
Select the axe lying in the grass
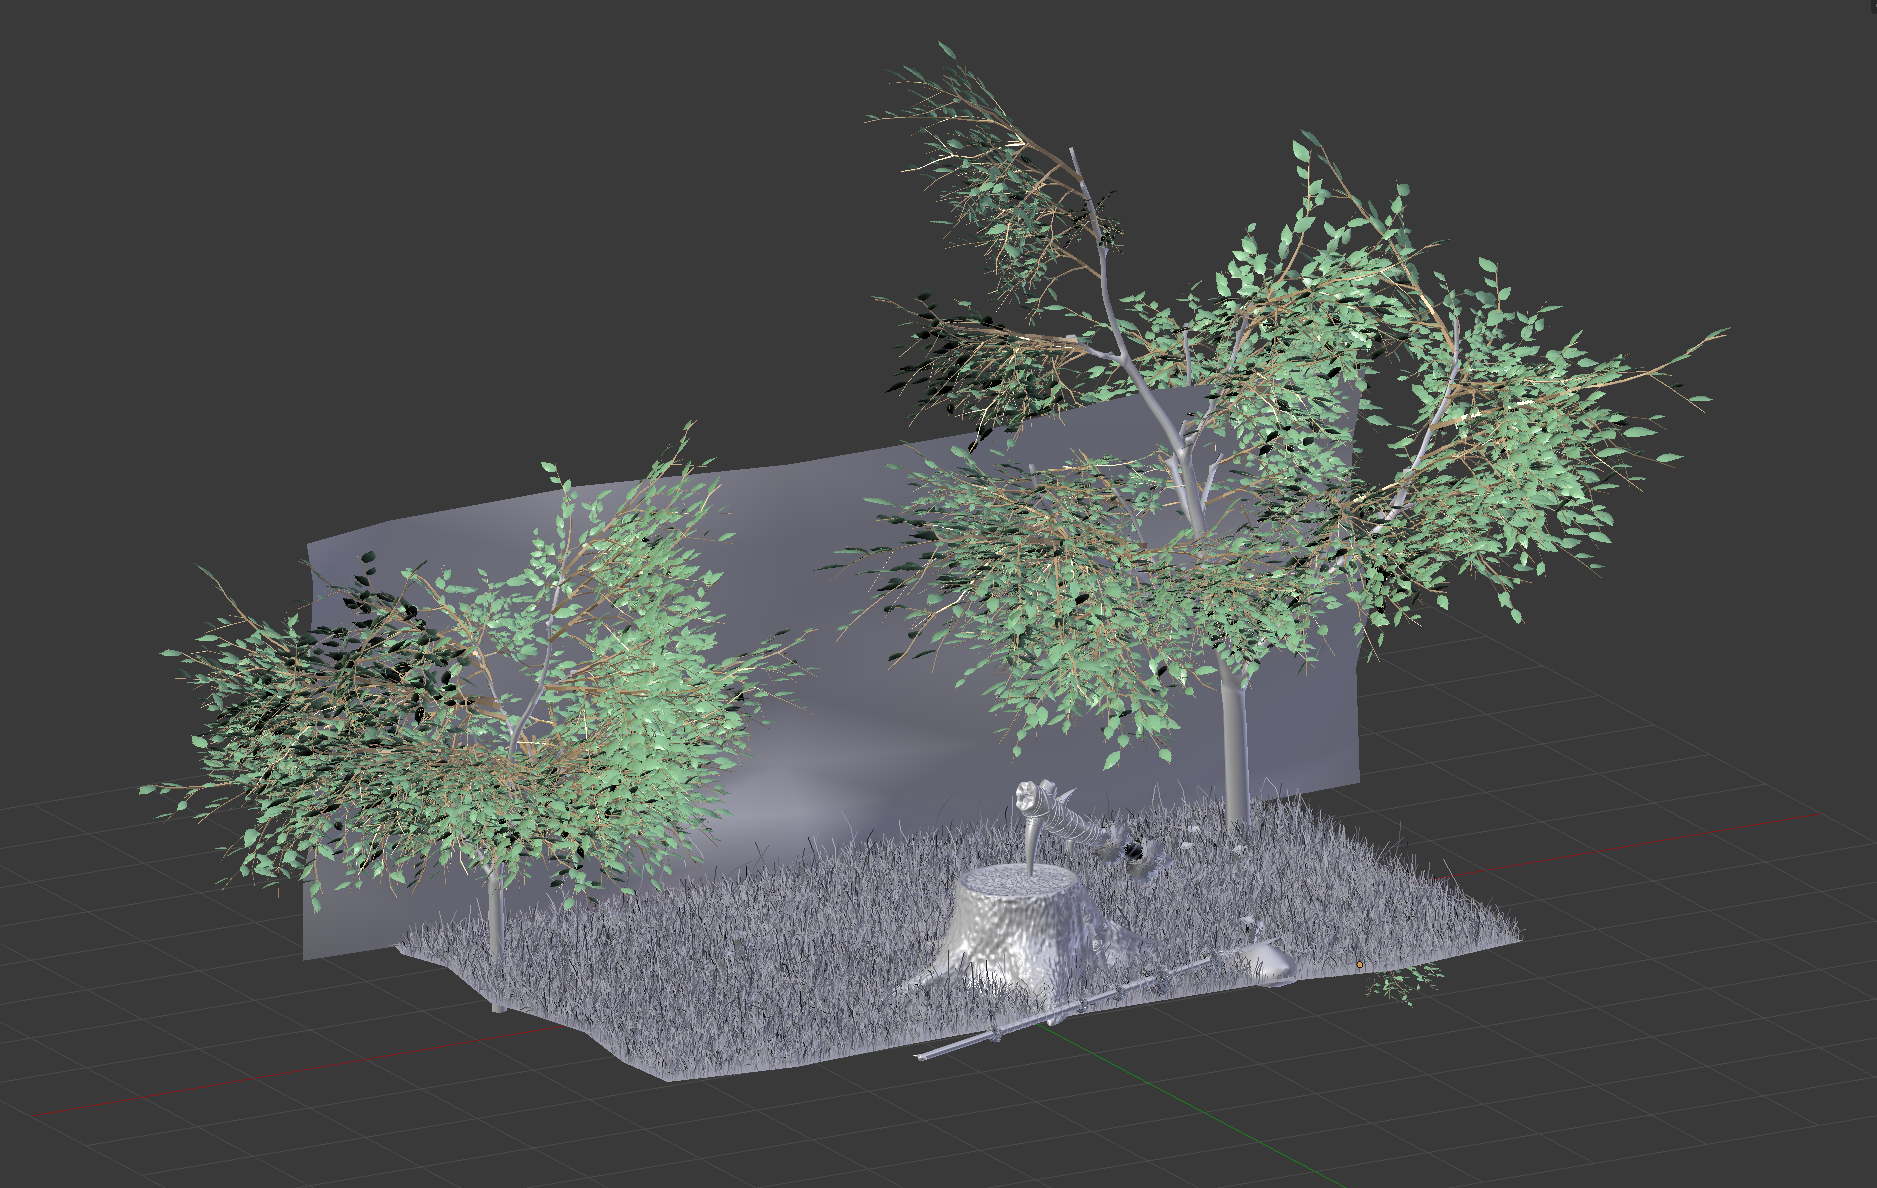click(1105, 992)
